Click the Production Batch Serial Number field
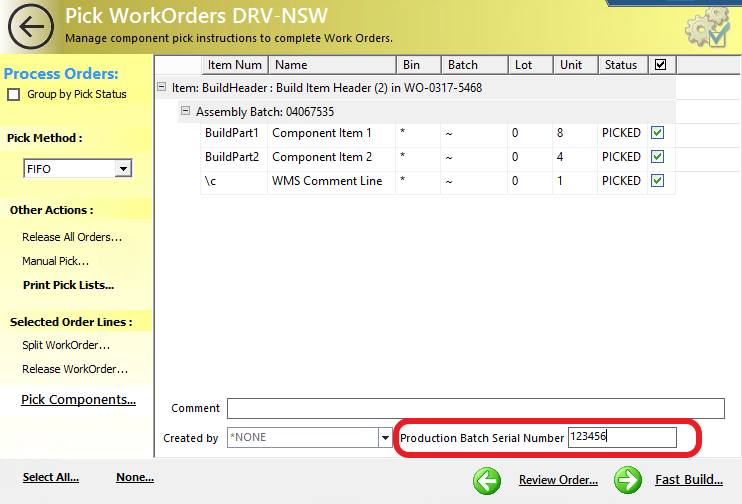Image resolution: width=742 pixels, height=504 pixels. click(622, 437)
